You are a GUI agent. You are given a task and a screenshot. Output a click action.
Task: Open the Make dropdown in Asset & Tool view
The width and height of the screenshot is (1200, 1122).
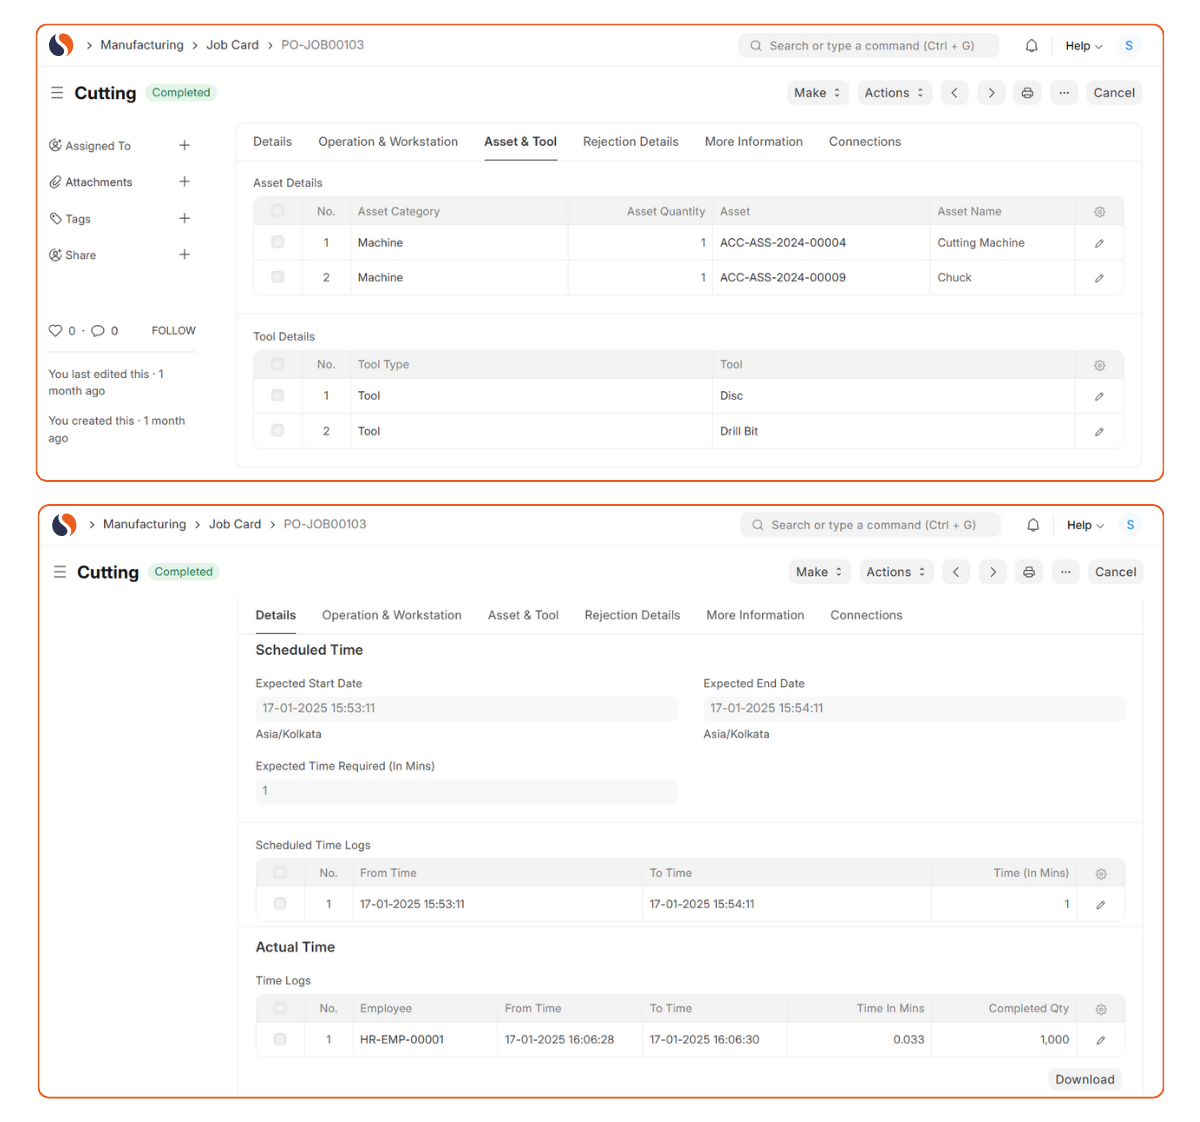click(817, 93)
